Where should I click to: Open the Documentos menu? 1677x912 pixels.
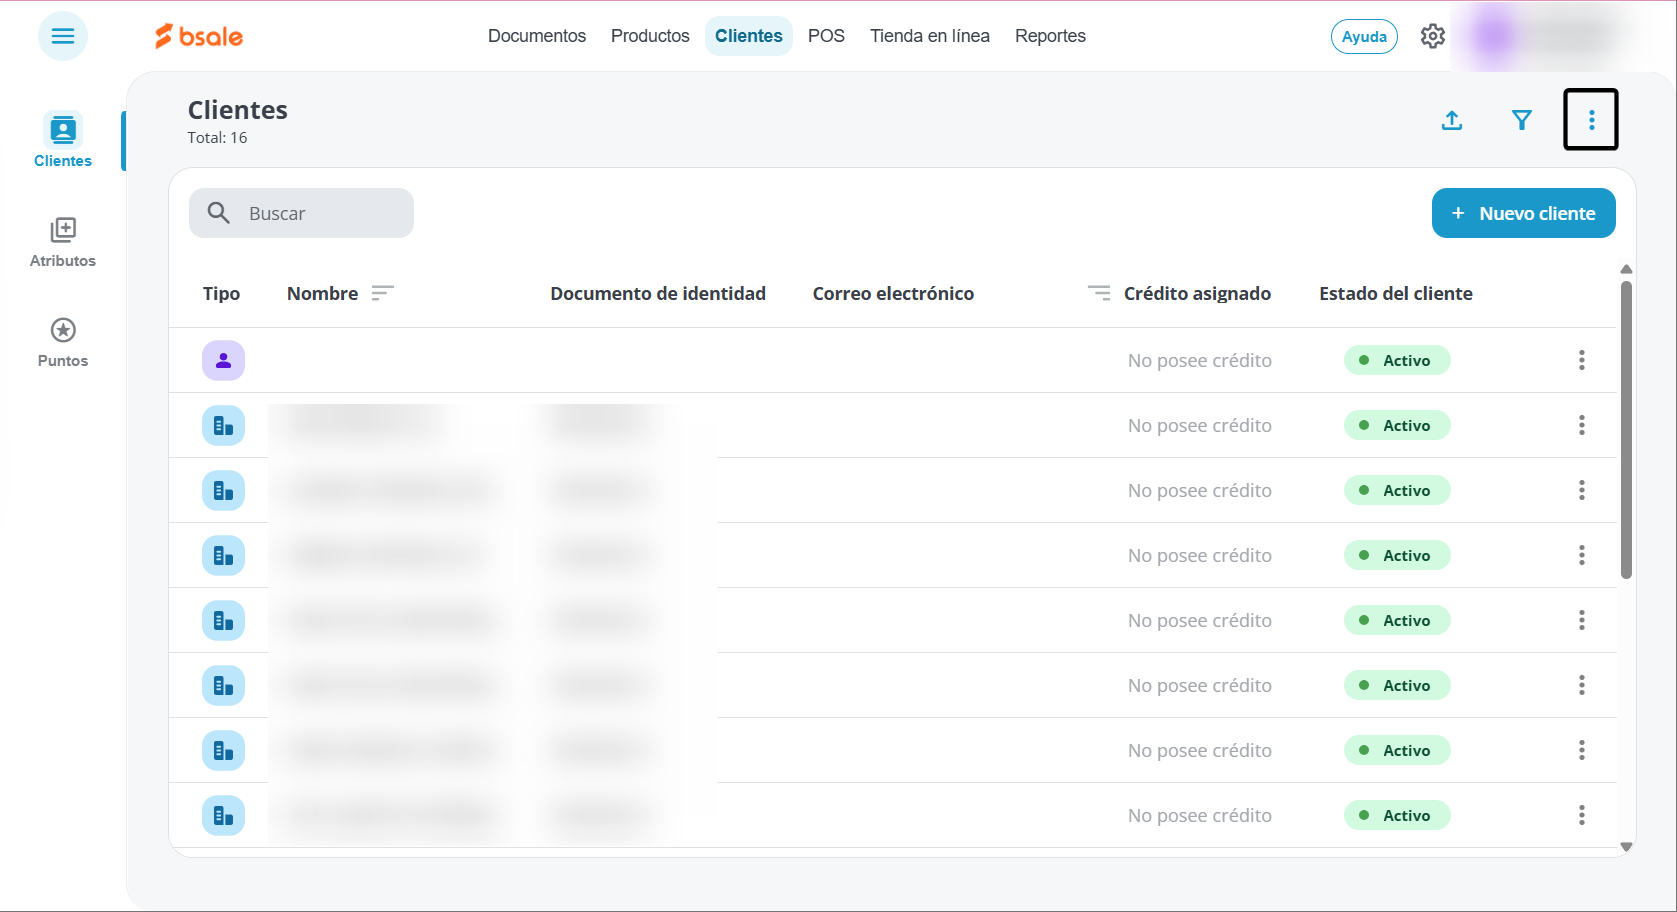pyautogui.click(x=537, y=36)
